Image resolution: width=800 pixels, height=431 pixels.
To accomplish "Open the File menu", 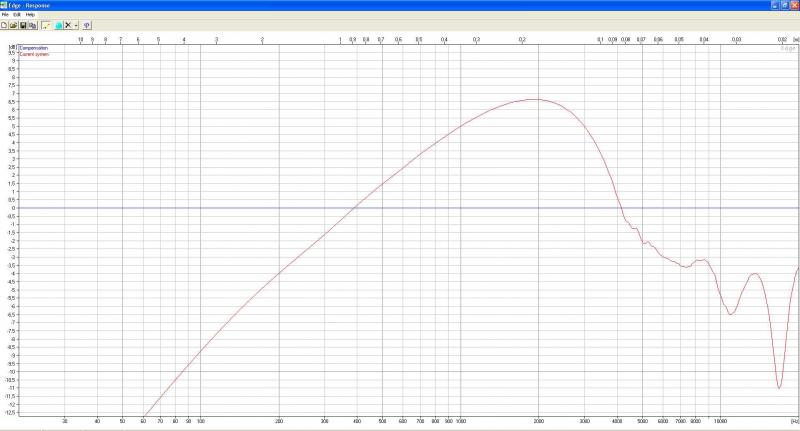I will 5,15.
